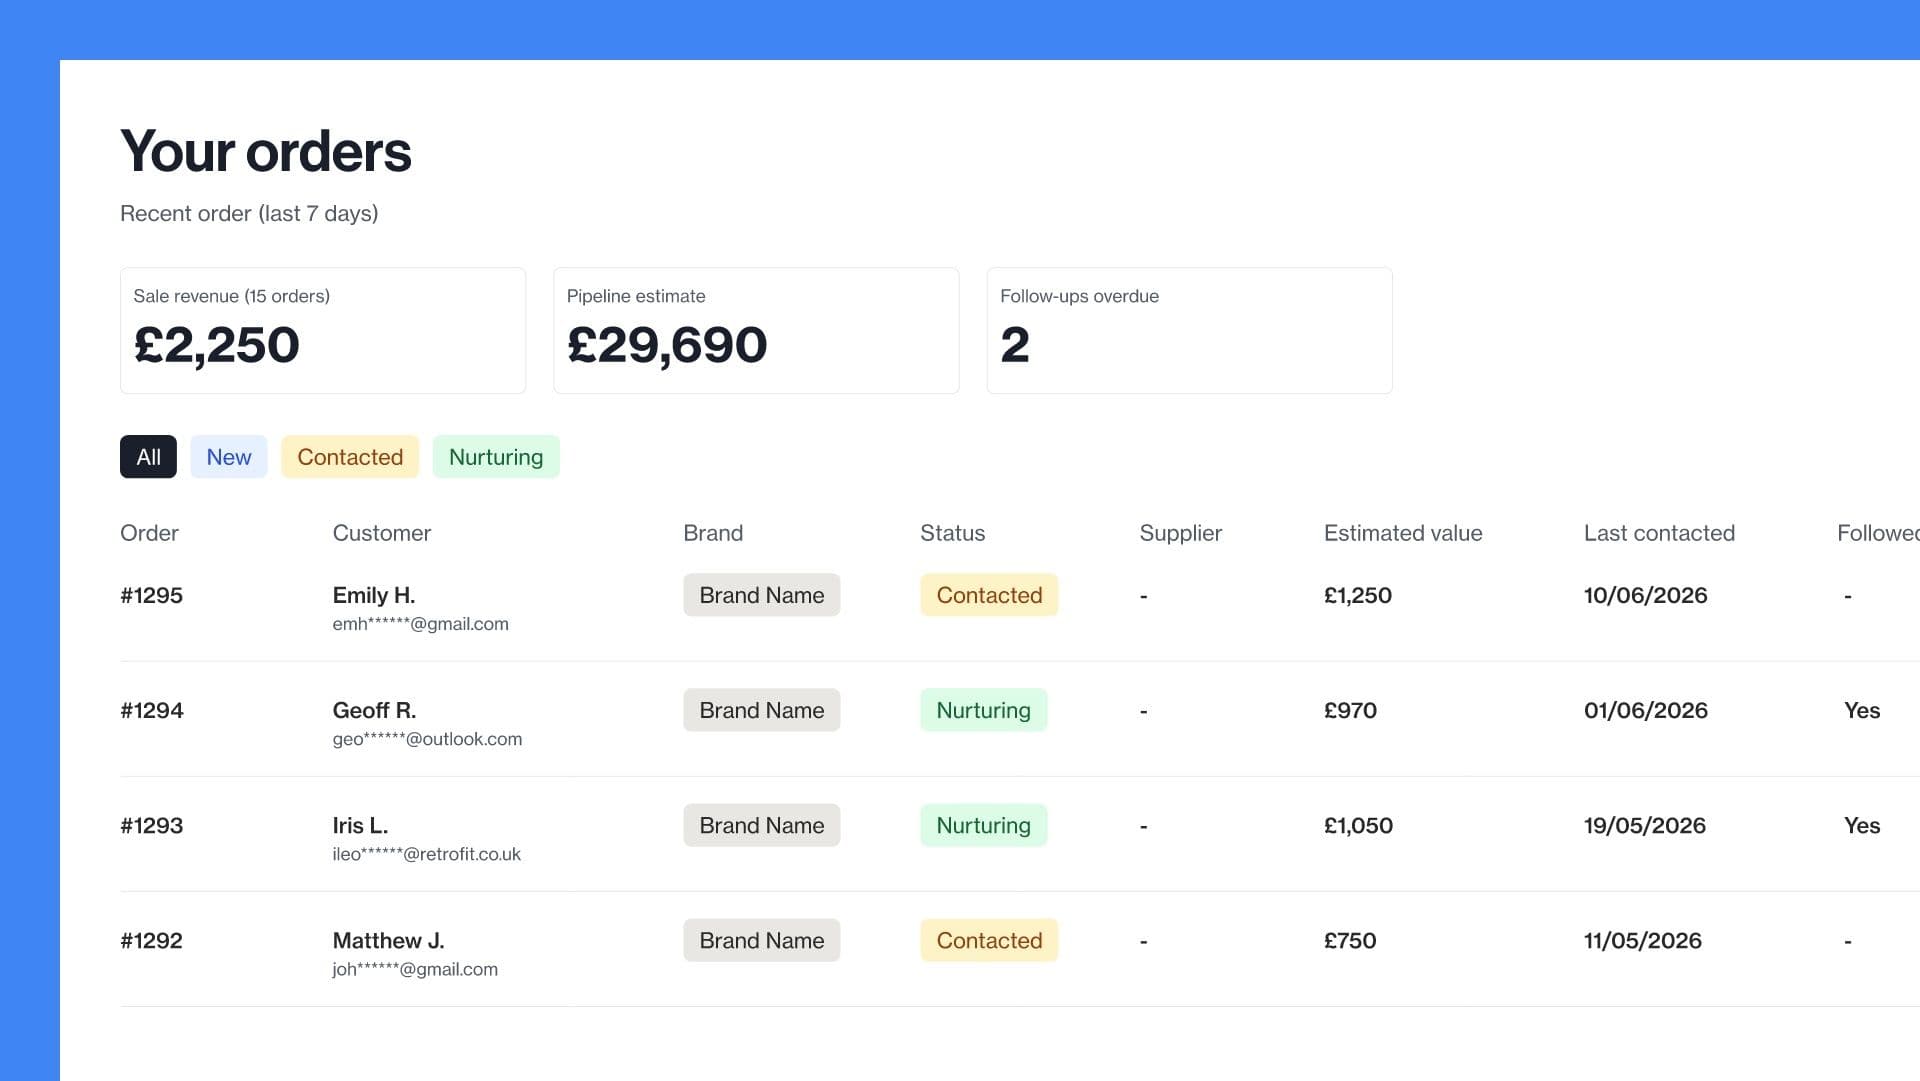Filter orders by New status

point(229,457)
